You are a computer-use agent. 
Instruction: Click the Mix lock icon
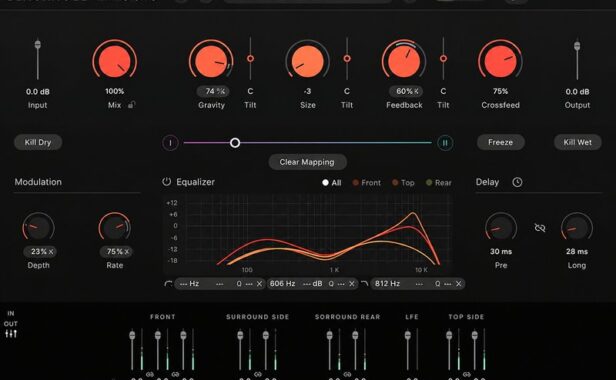click(x=131, y=105)
